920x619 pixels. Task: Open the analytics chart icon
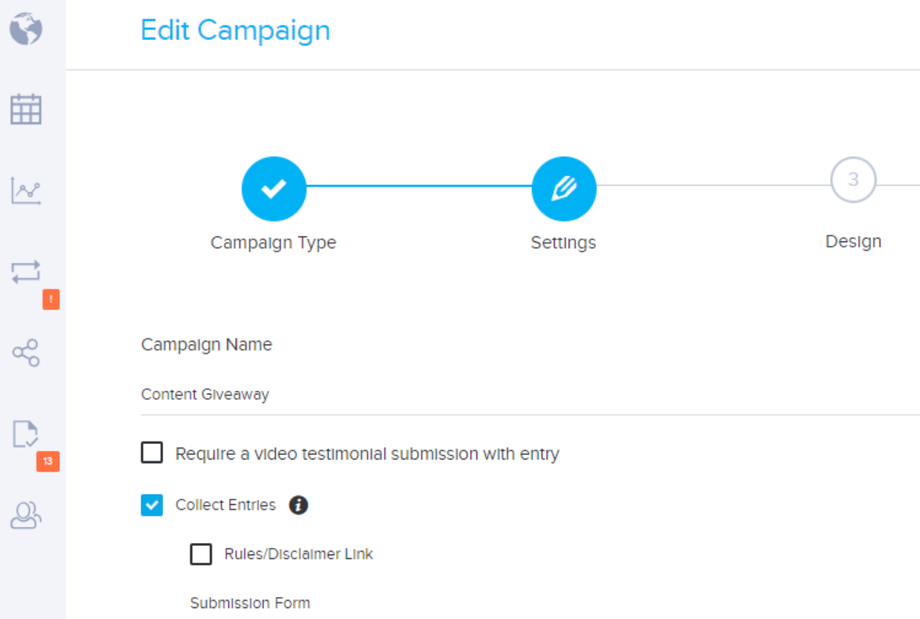[x=26, y=190]
